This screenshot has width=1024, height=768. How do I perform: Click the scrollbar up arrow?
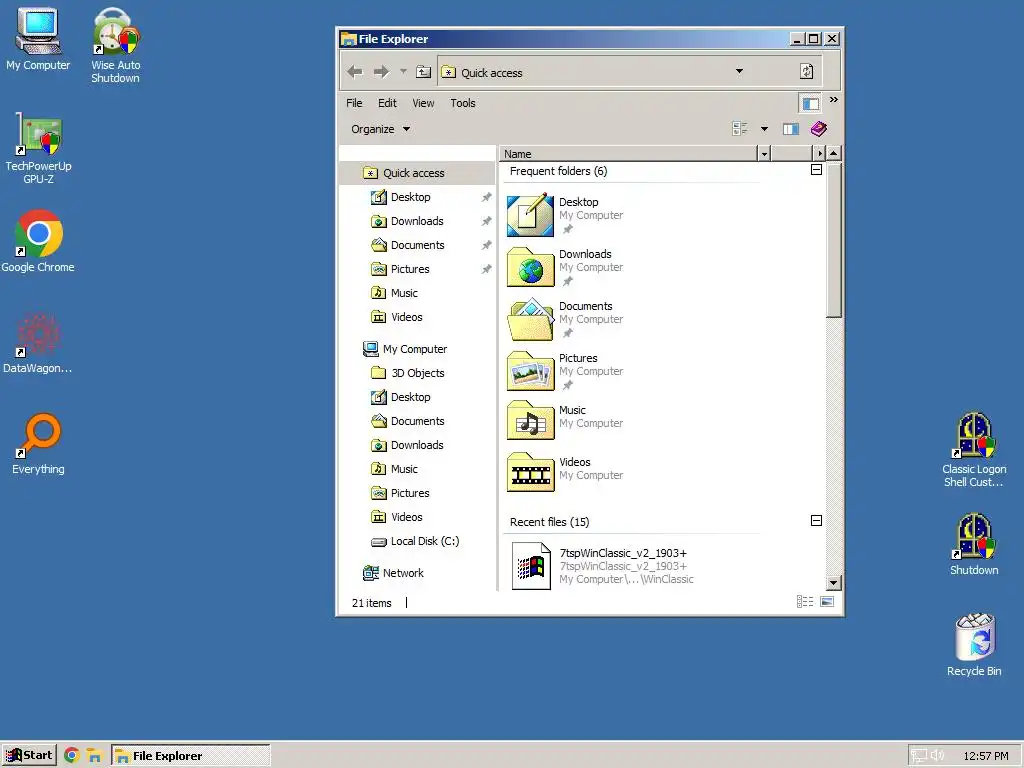pyautogui.click(x=833, y=154)
